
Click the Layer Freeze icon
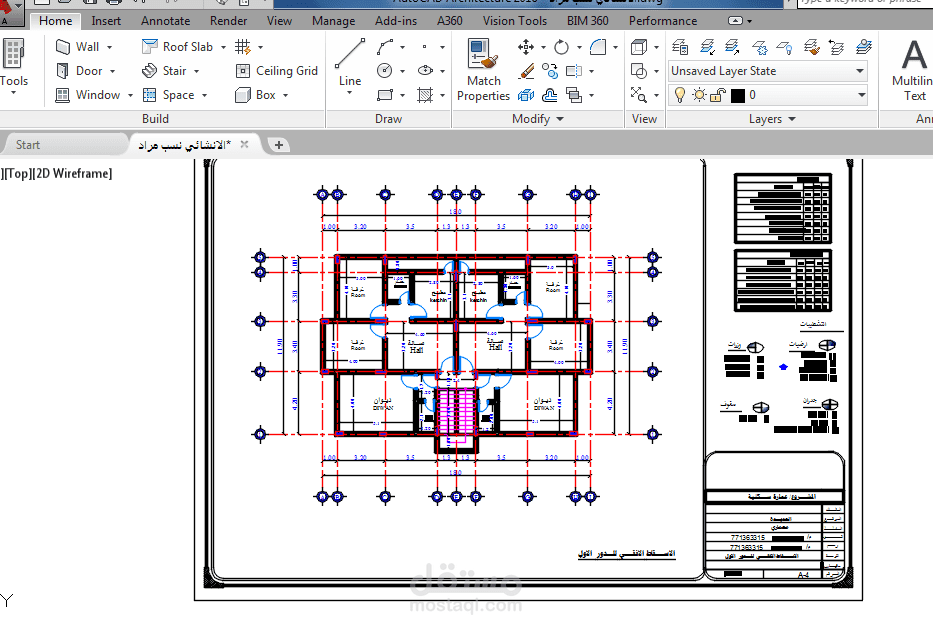pos(760,46)
